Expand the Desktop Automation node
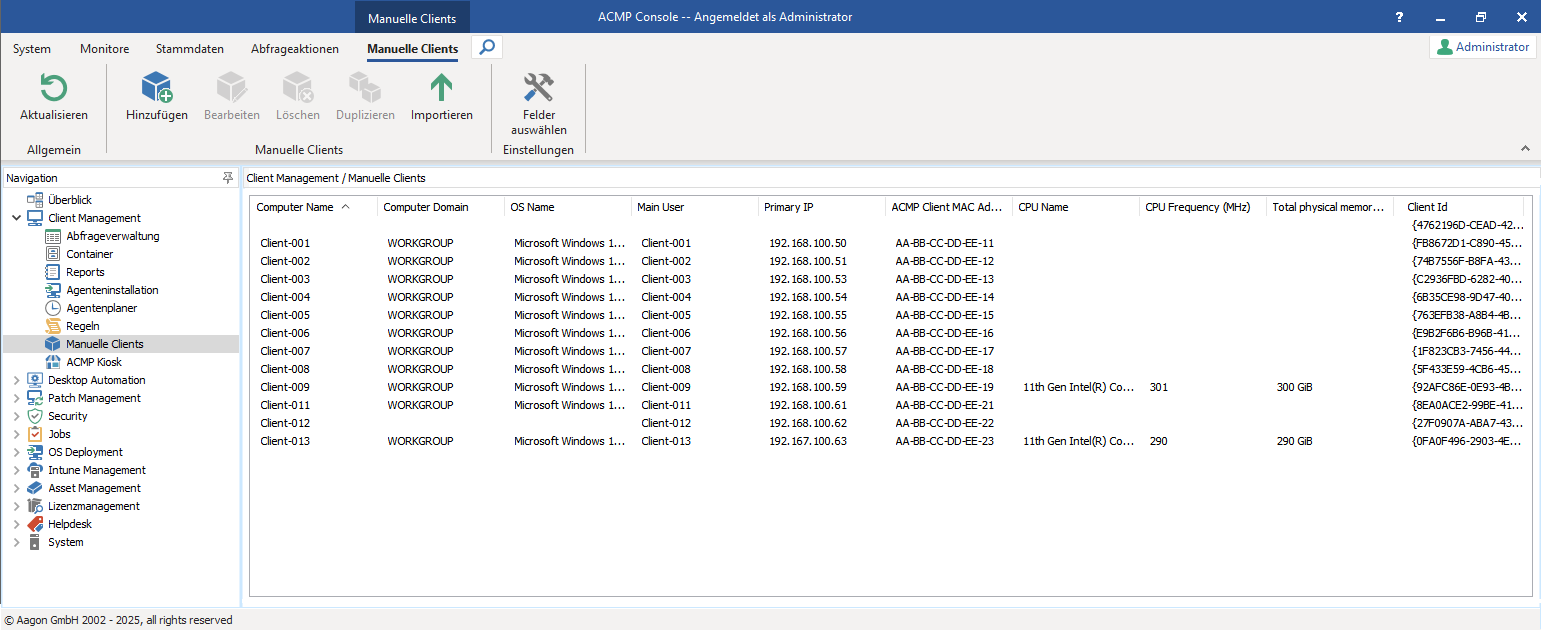The width and height of the screenshot is (1541, 630). pyautogui.click(x=15, y=379)
